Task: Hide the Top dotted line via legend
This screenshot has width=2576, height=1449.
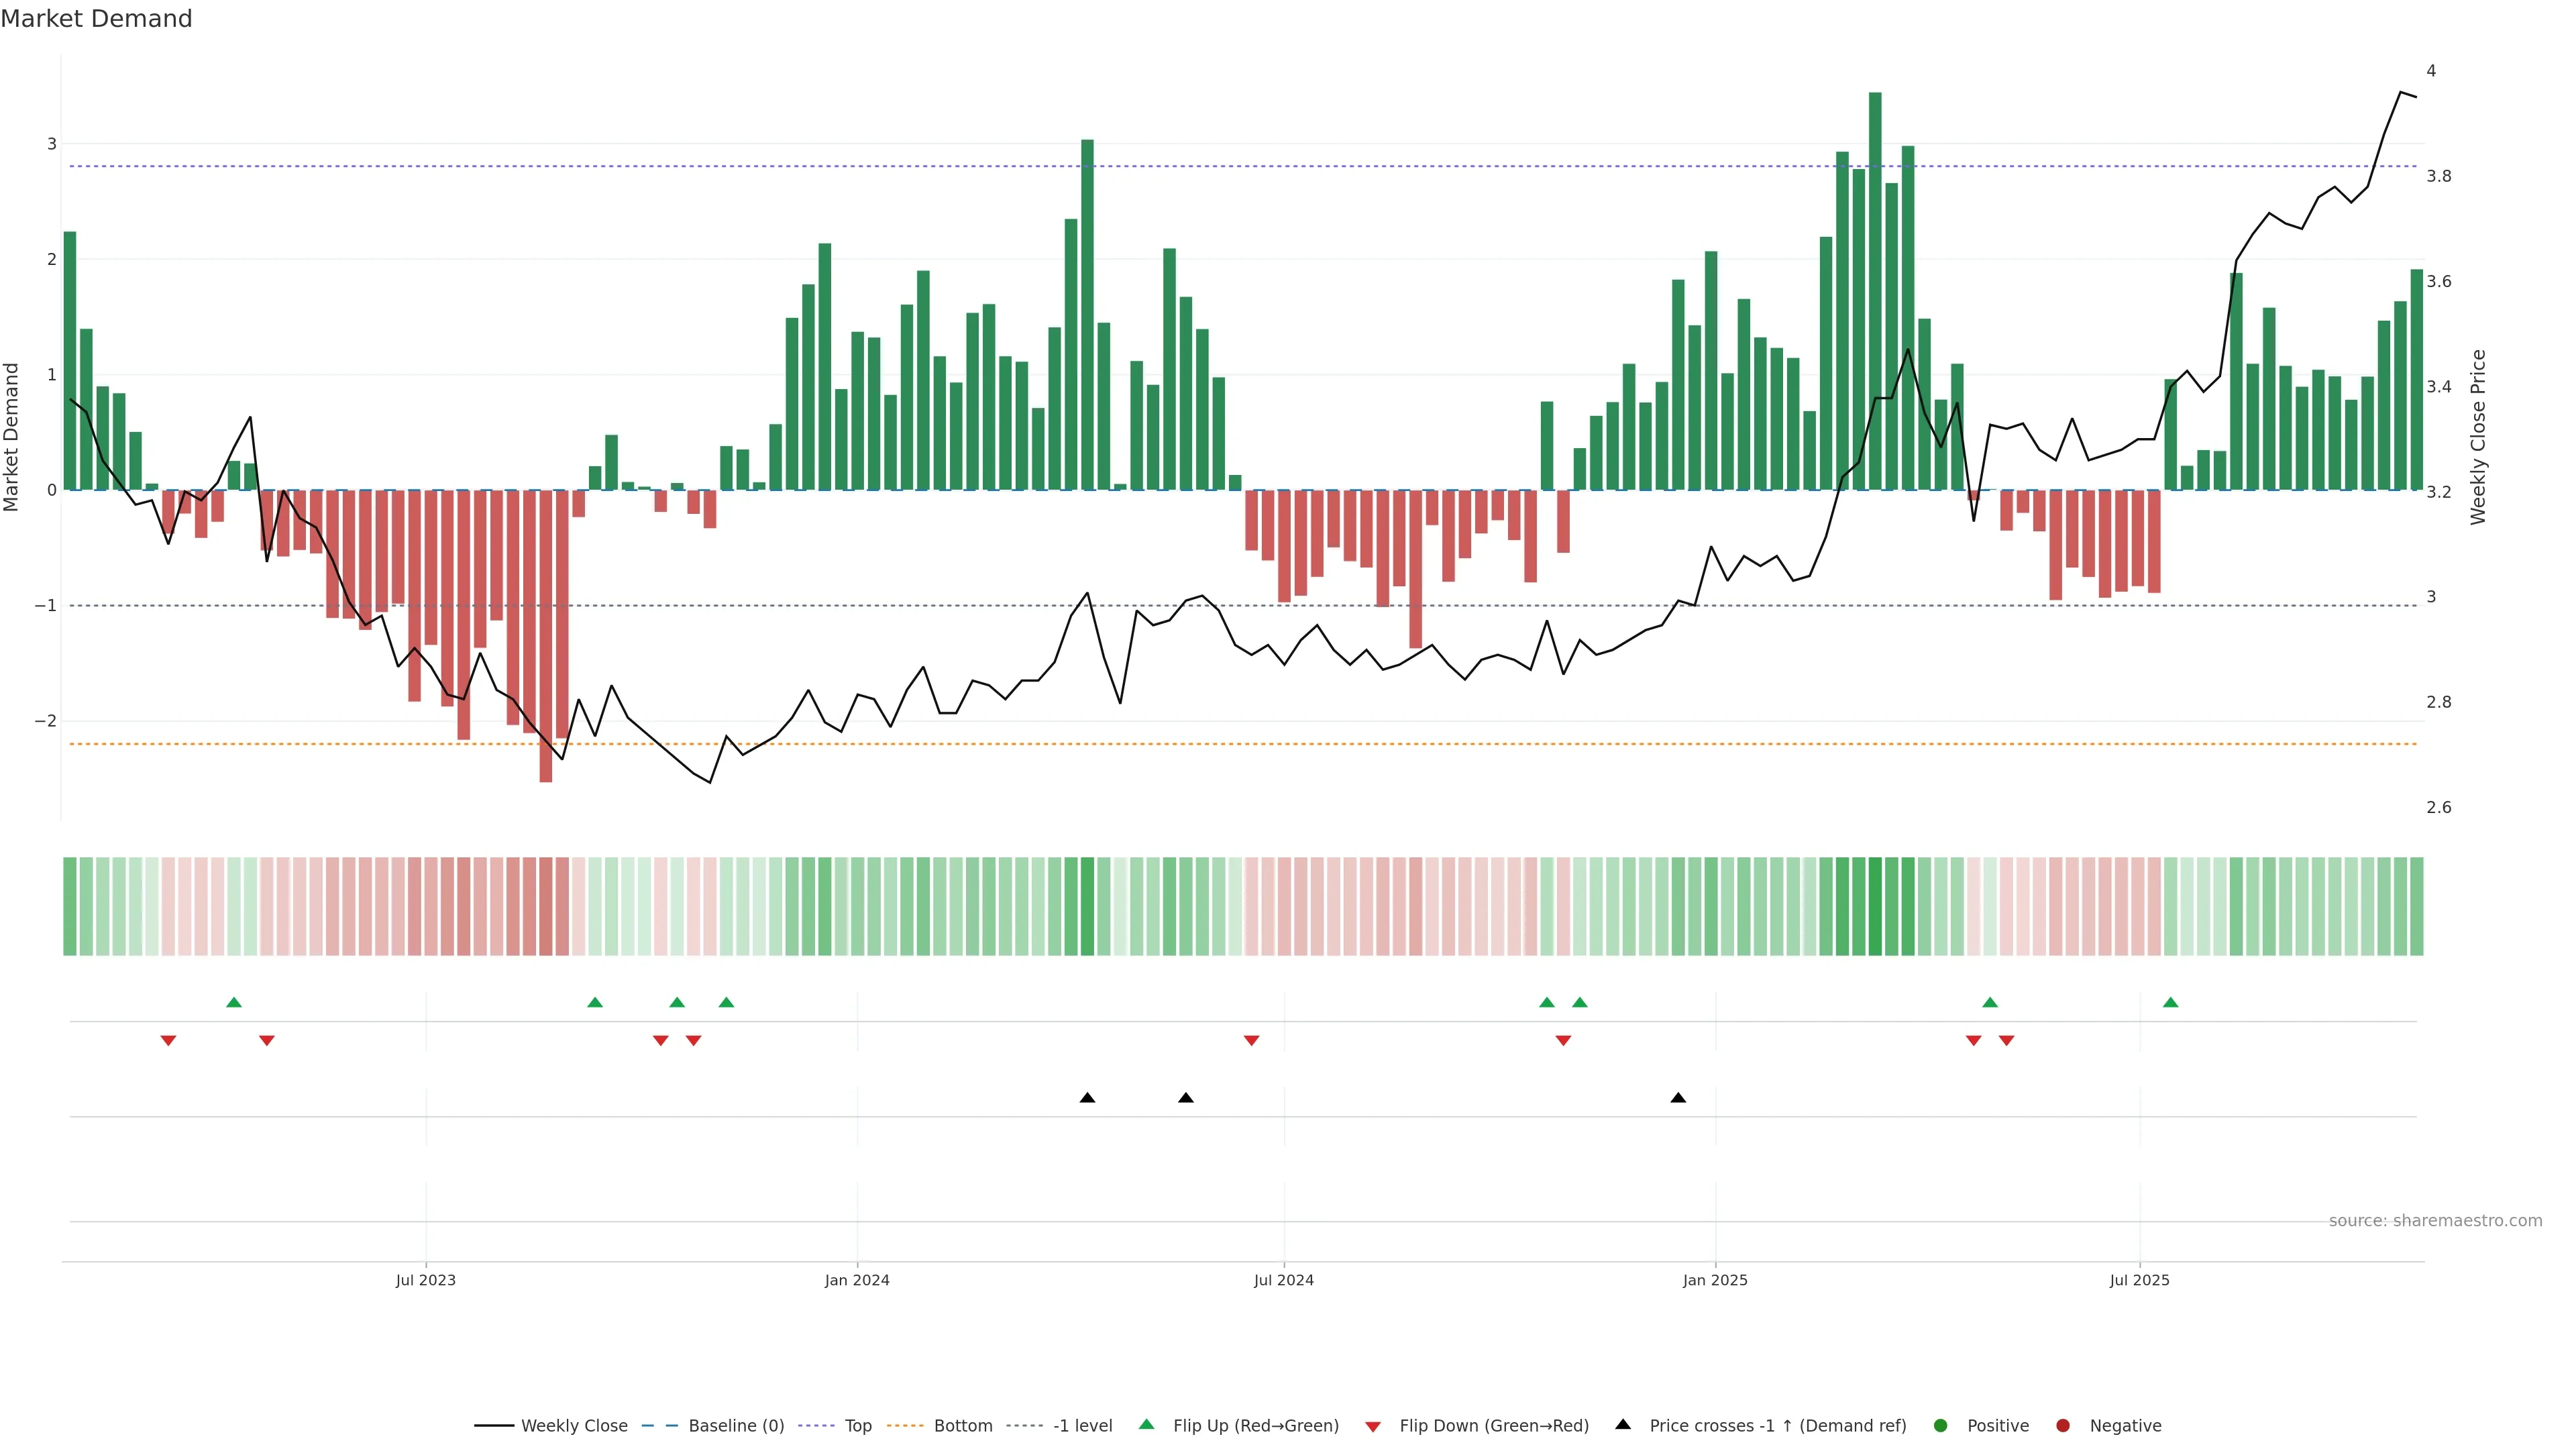Action: (857, 1426)
